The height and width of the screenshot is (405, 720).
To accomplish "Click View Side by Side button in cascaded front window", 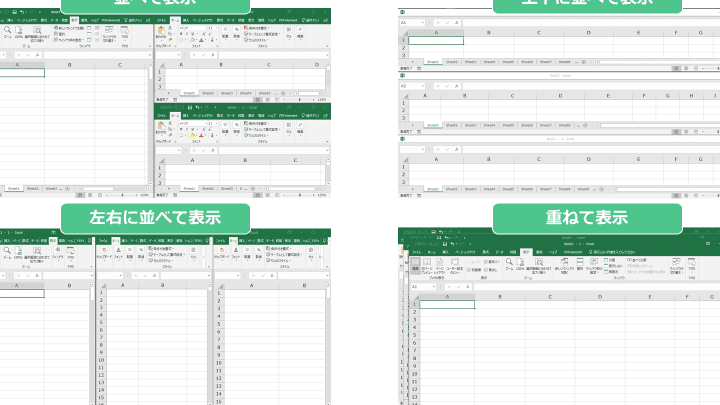I will pyautogui.click(x=639, y=260).
